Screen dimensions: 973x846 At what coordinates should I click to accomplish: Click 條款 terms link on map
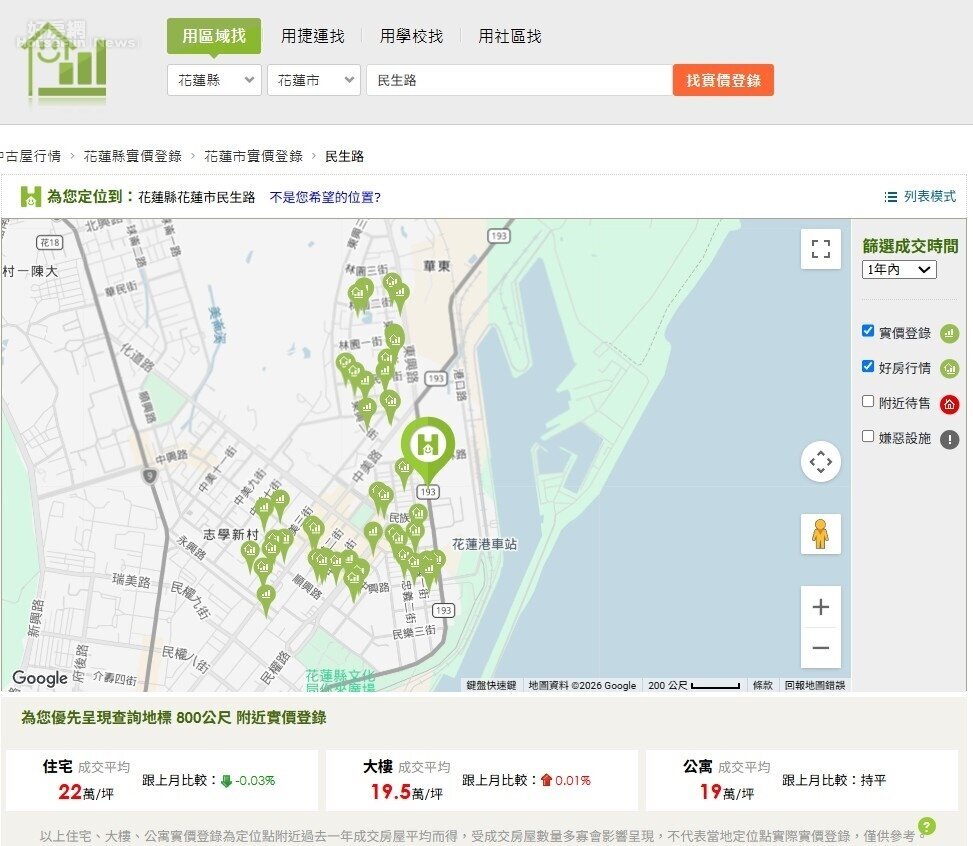tap(762, 685)
